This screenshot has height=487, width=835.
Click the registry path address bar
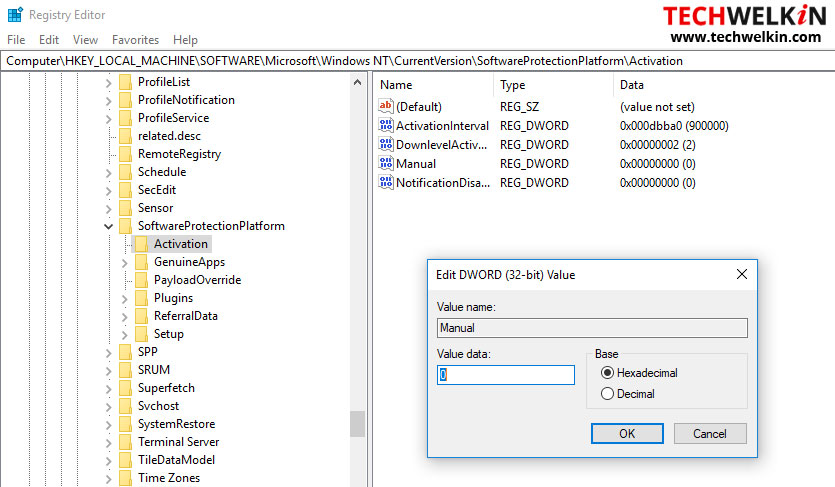418,61
